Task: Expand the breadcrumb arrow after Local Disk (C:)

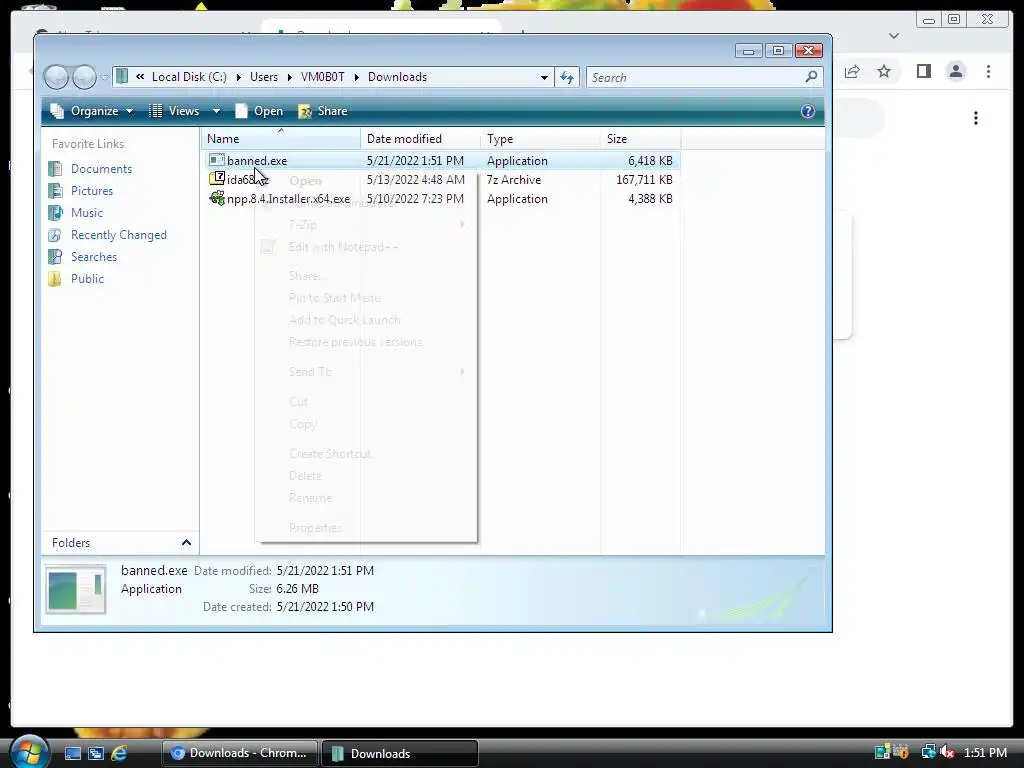Action: tap(238, 77)
